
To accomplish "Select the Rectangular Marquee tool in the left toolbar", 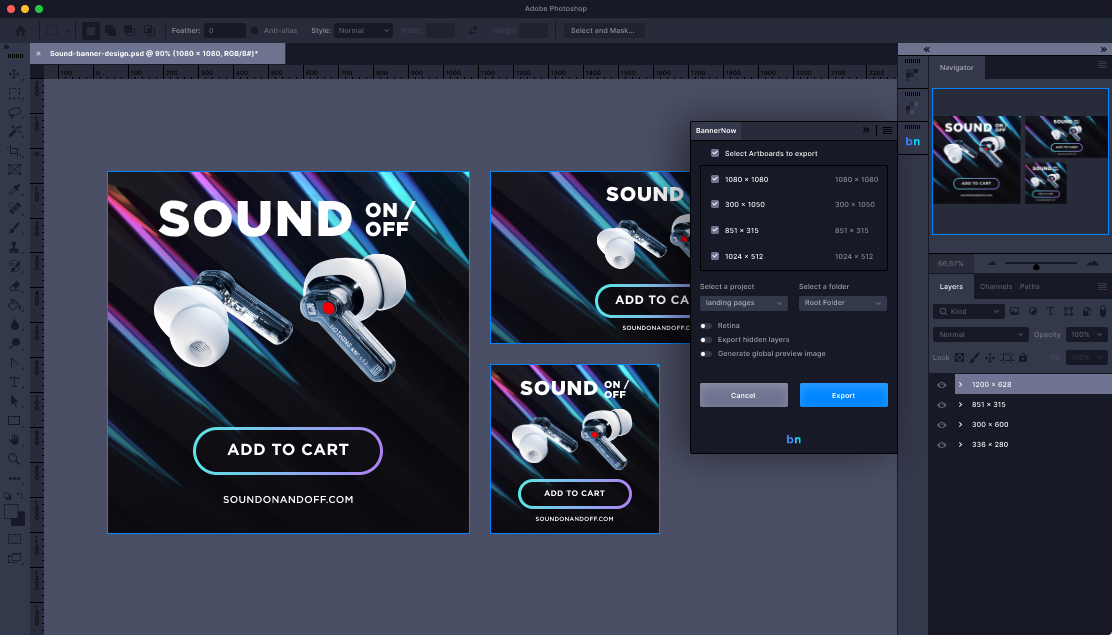I will tap(14, 93).
